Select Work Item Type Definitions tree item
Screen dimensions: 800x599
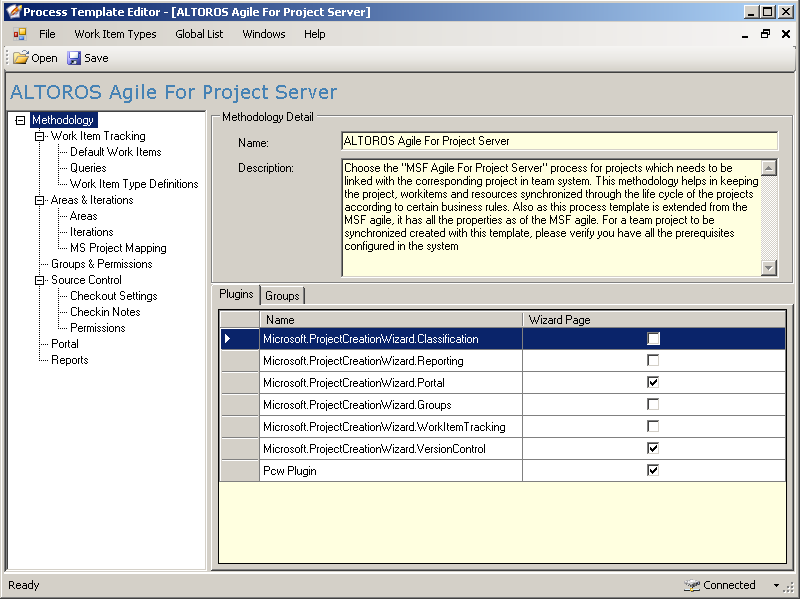point(134,184)
